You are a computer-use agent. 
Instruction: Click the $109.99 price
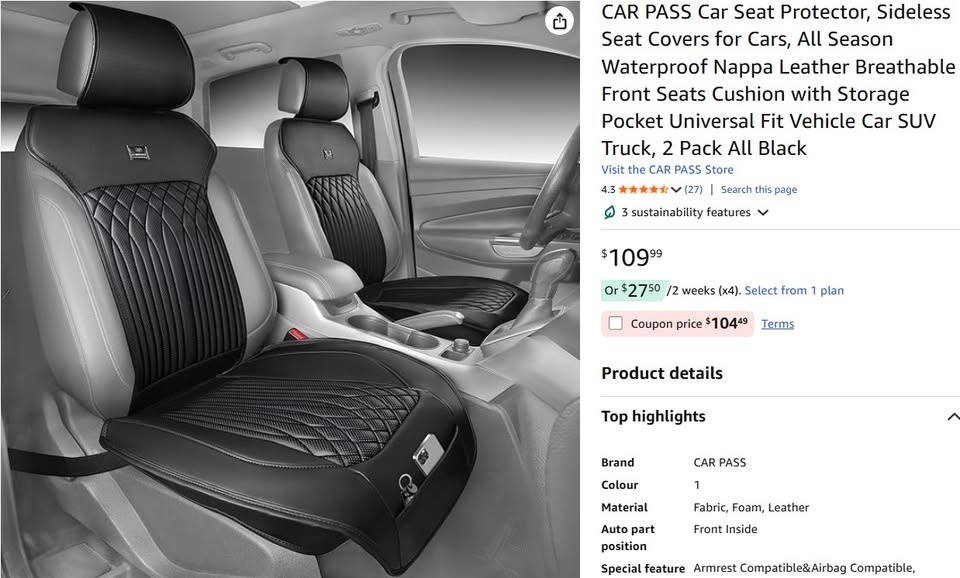632,257
